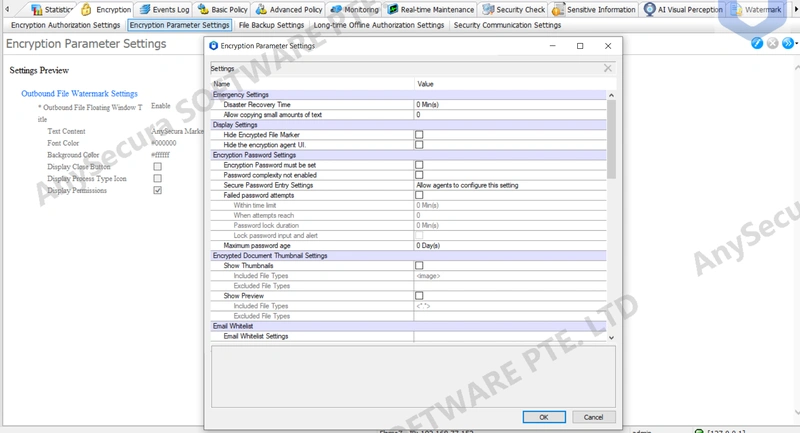
Task: Click the settings list scrollbar thumb
Action: [x=611, y=139]
